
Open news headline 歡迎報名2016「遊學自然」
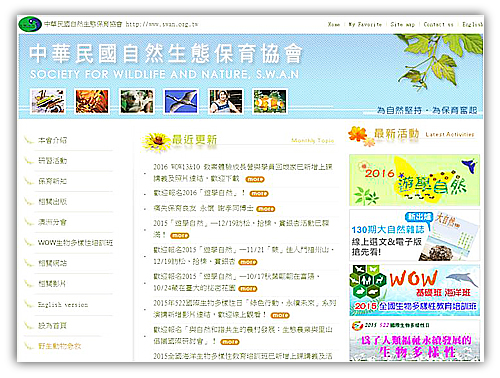click(x=199, y=193)
